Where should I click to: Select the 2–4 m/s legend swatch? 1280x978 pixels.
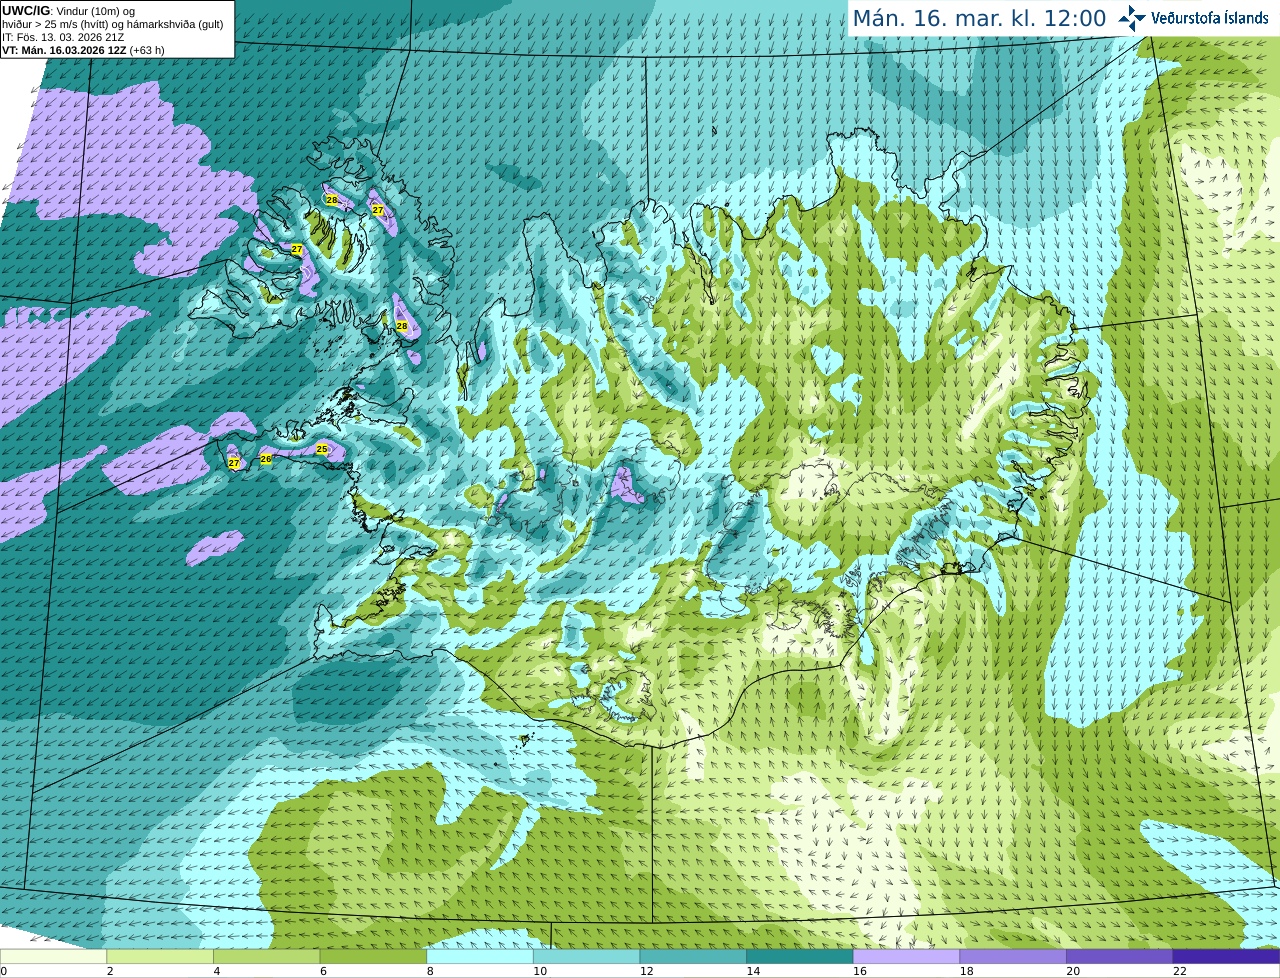160,956
